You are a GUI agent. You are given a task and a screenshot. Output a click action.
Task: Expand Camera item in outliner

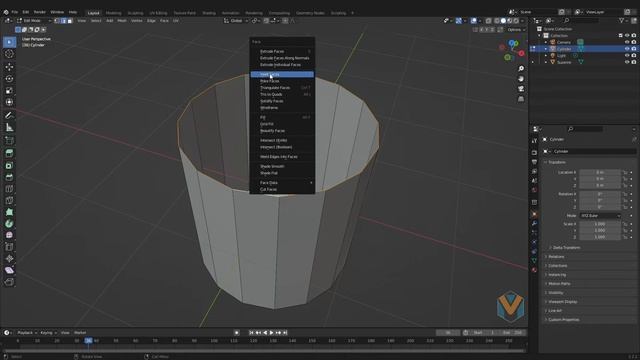(546, 42)
